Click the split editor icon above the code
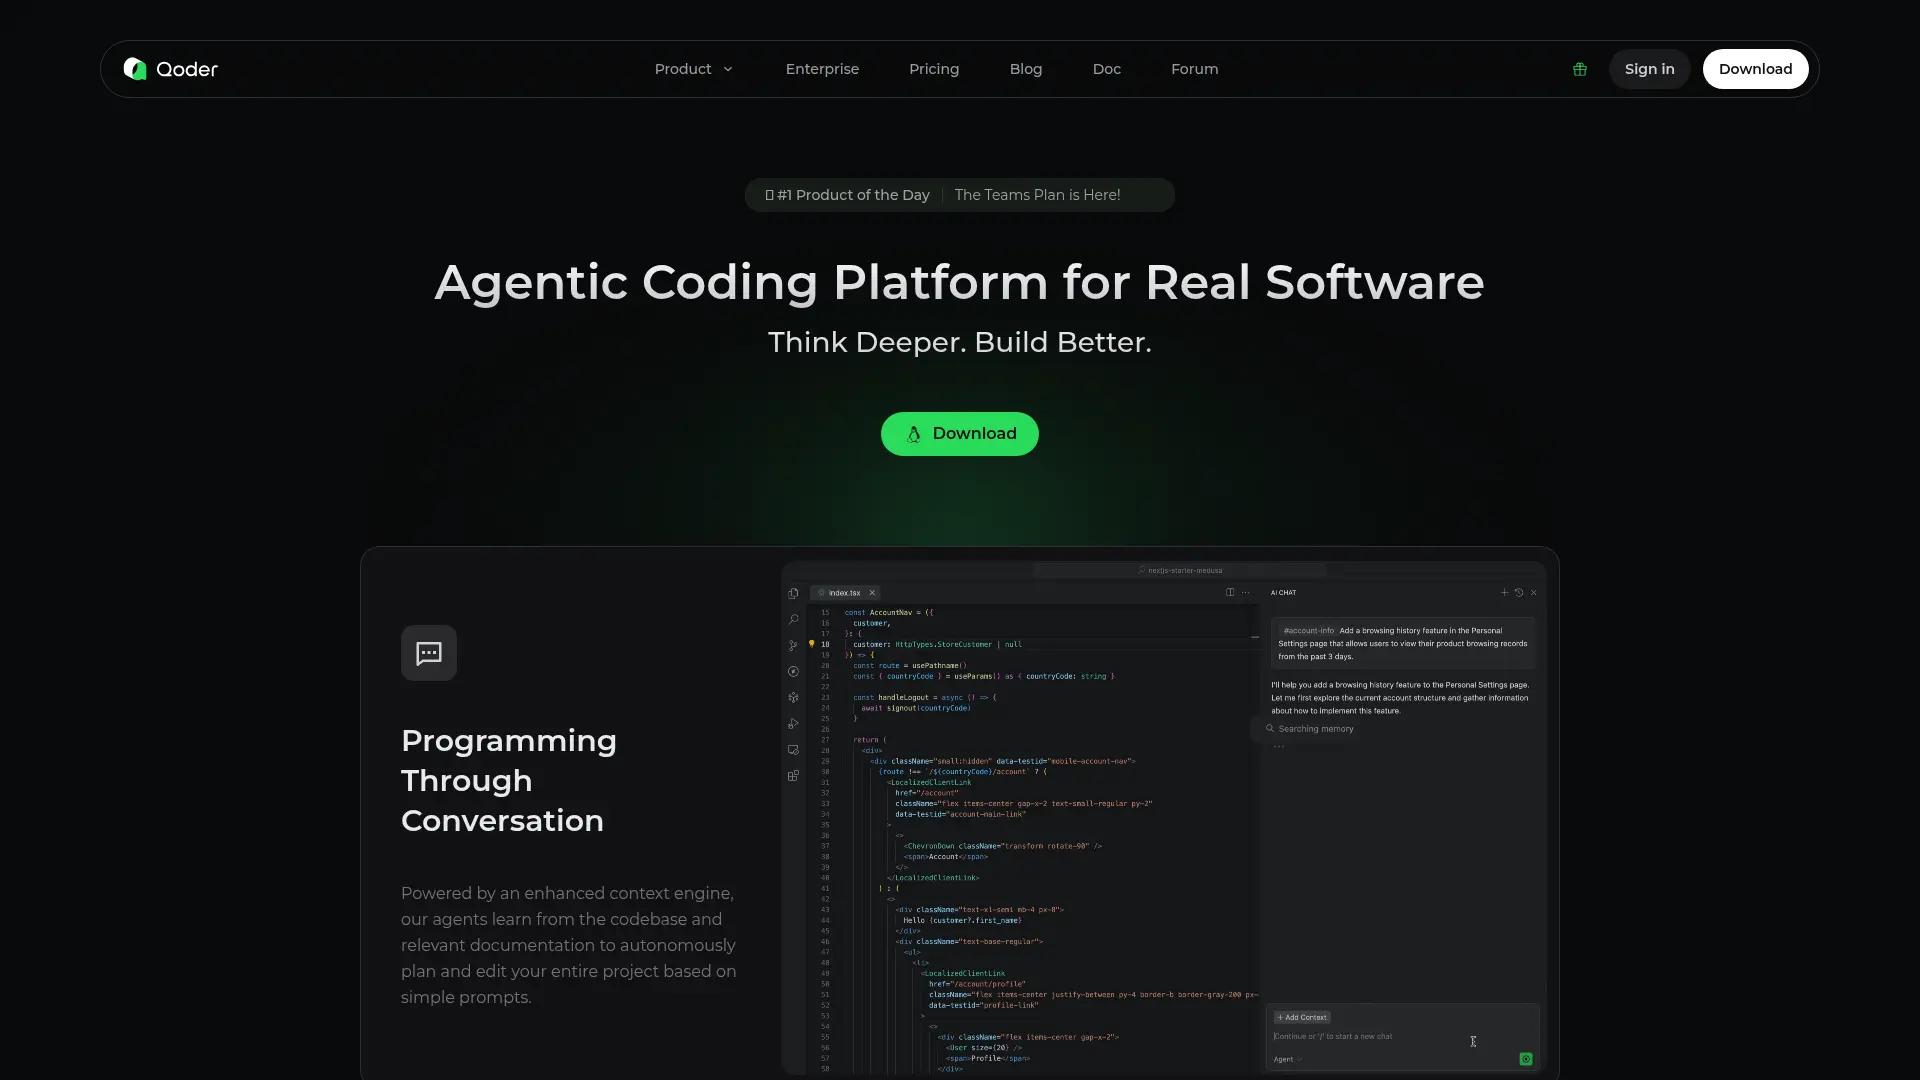 click(x=1230, y=592)
